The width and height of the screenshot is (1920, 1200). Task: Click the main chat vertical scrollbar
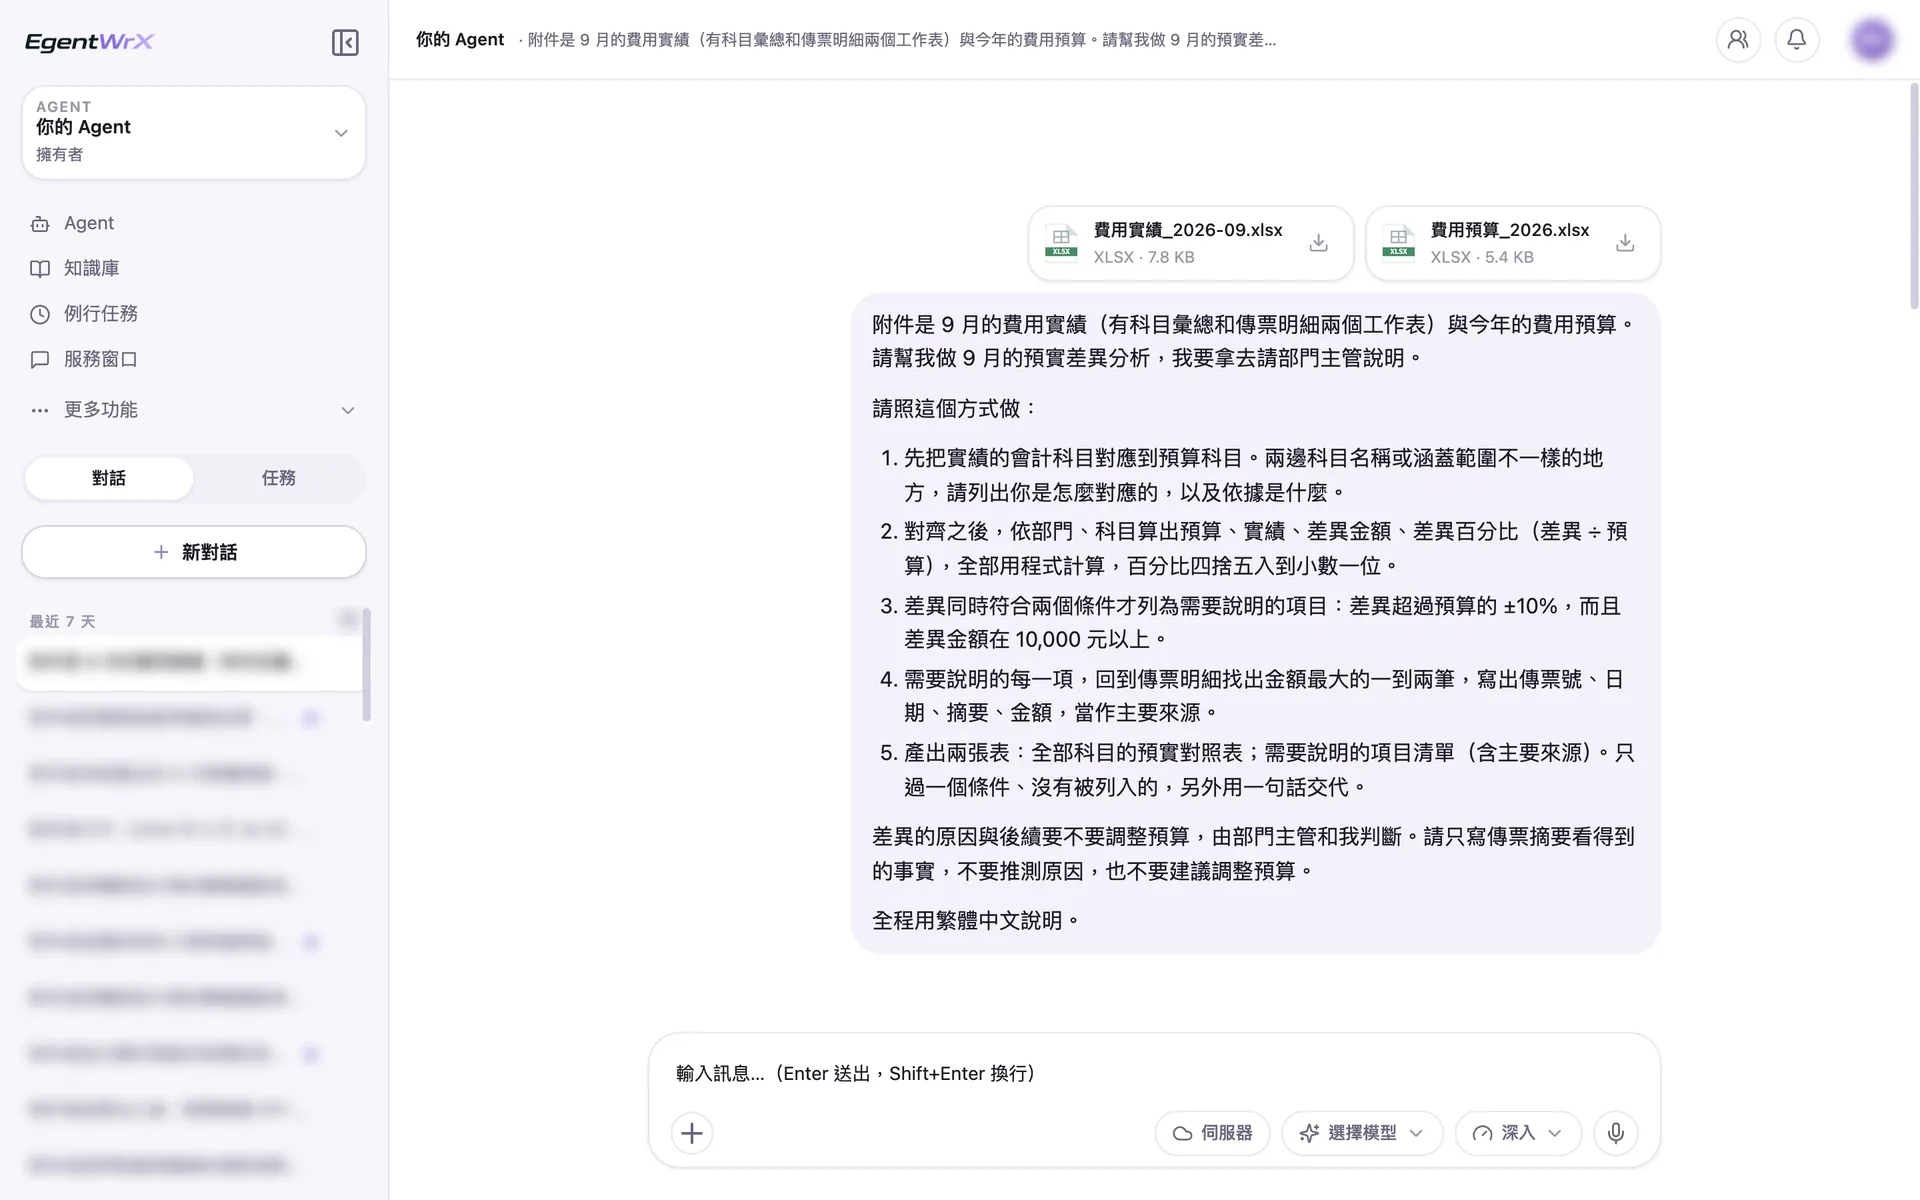1913,196
